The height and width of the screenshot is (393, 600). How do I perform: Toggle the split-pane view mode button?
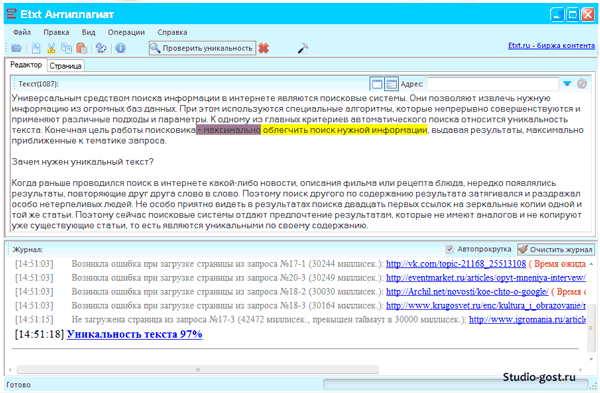click(391, 84)
